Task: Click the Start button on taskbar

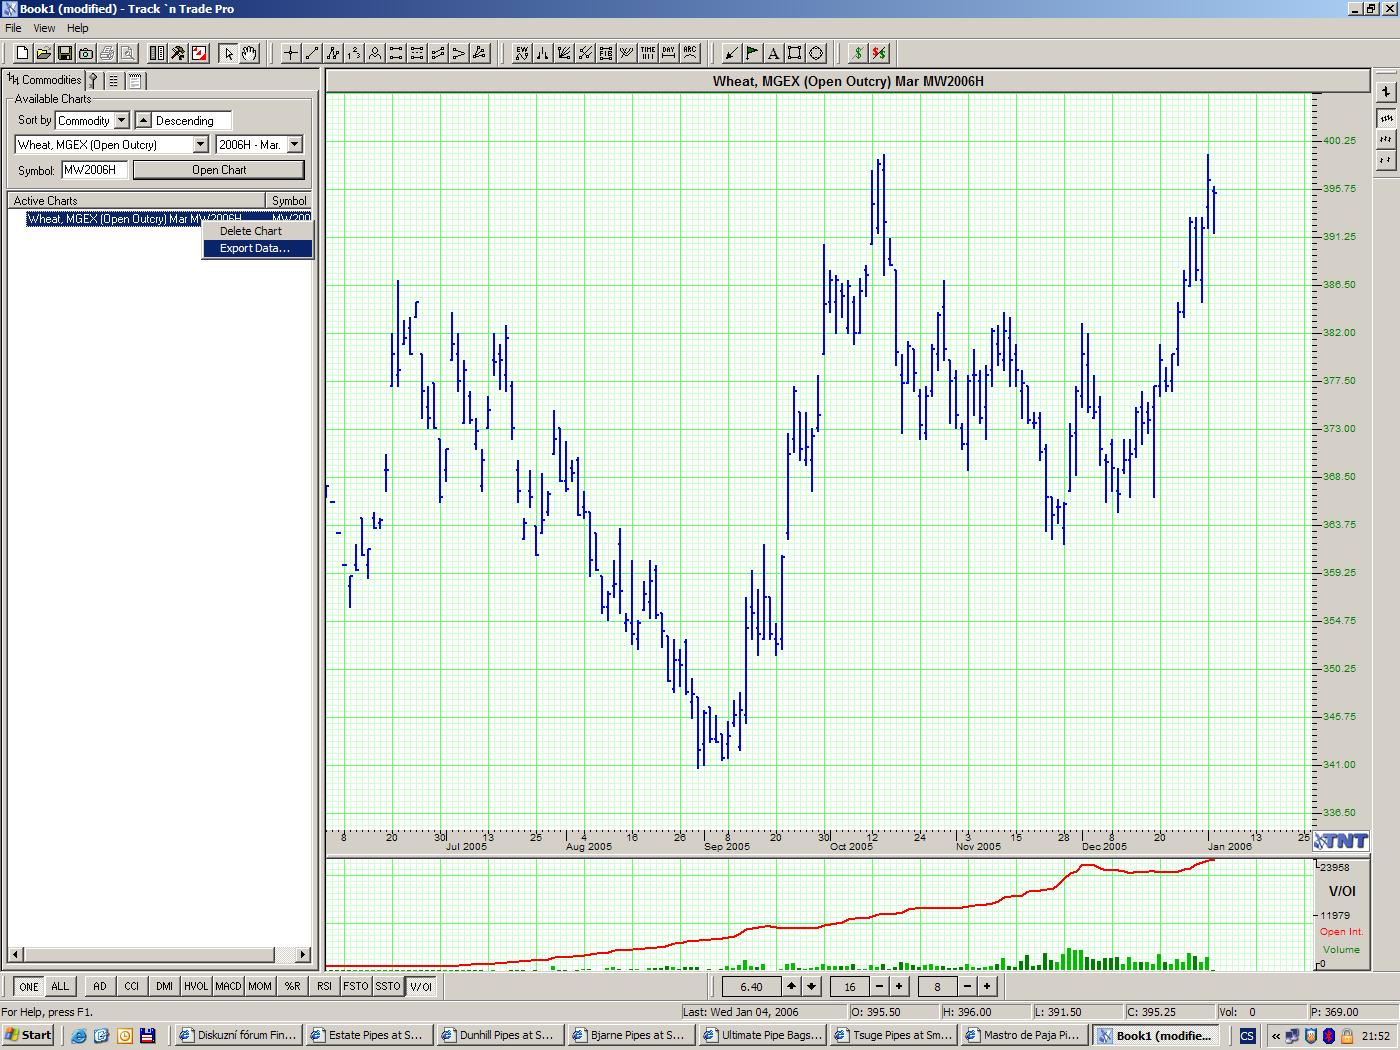Action: (x=28, y=1035)
